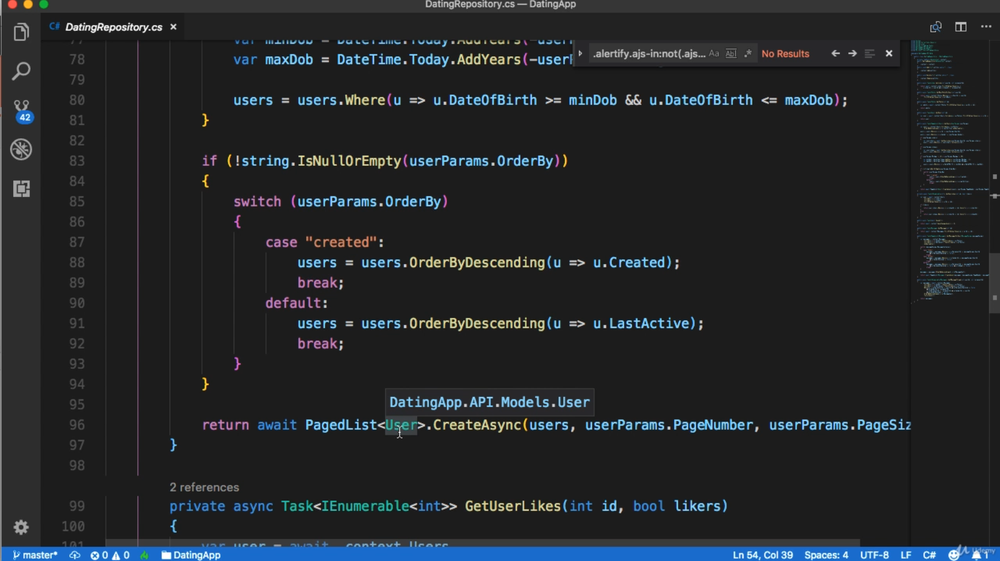Viewport: 1000px width, 561px height.
Task: Click line number 83 in the gutter
Action: pos(77,161)
